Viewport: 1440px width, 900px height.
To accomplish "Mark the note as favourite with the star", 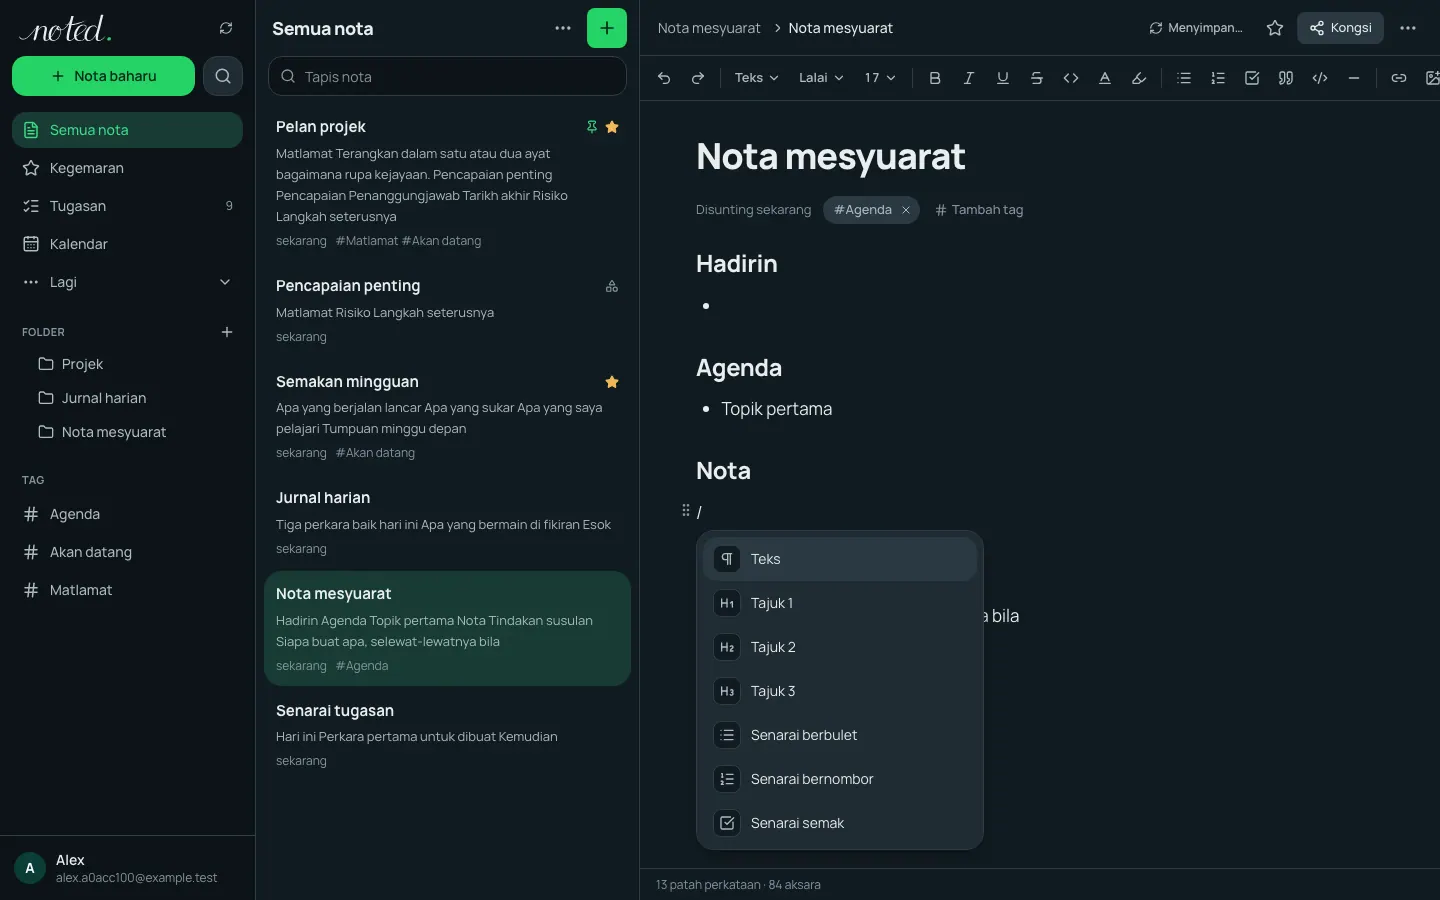I will click(1275, 28).
